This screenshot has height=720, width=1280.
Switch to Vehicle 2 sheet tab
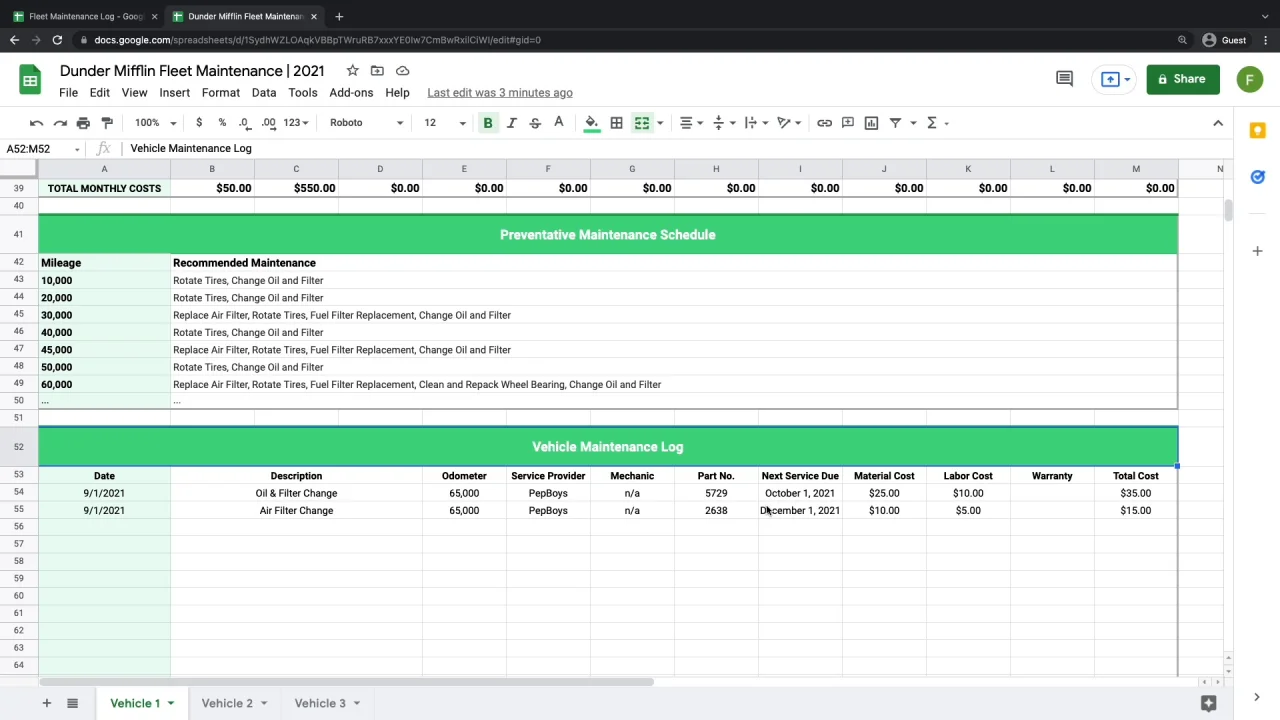click(x=227, y=703)
